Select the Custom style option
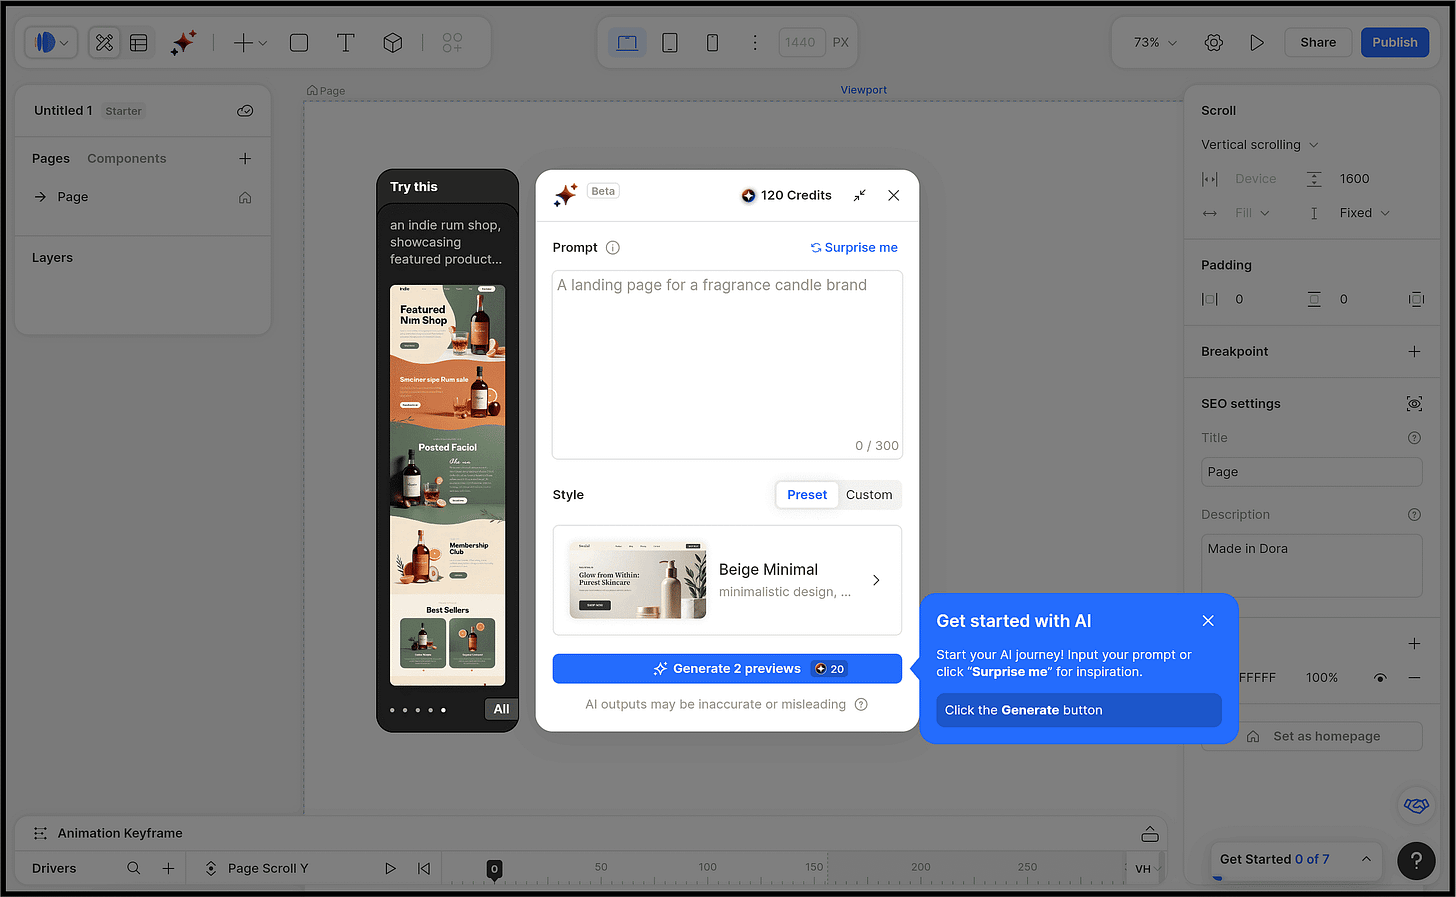1456x897 pixels. click(x=869, y=495)
